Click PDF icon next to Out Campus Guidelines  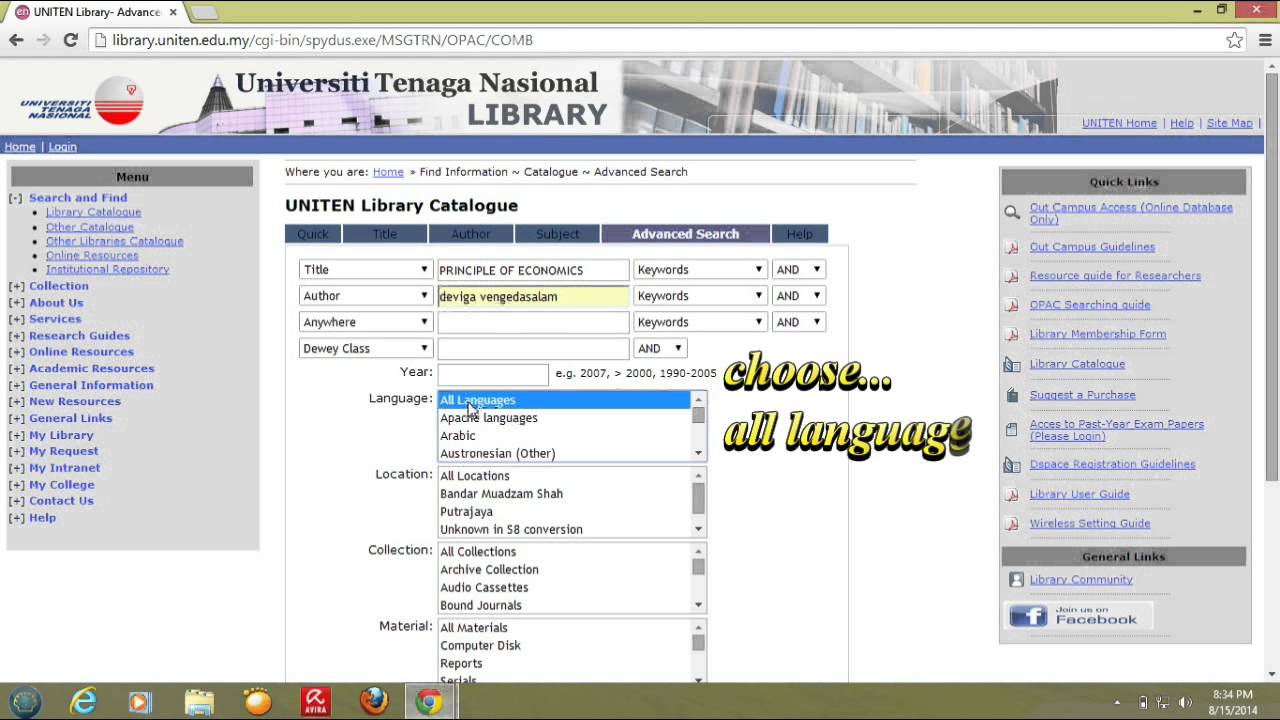1012,247
